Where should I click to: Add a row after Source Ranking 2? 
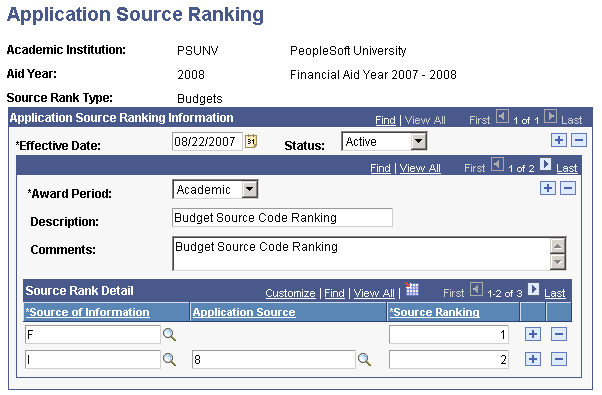(533, 359)
